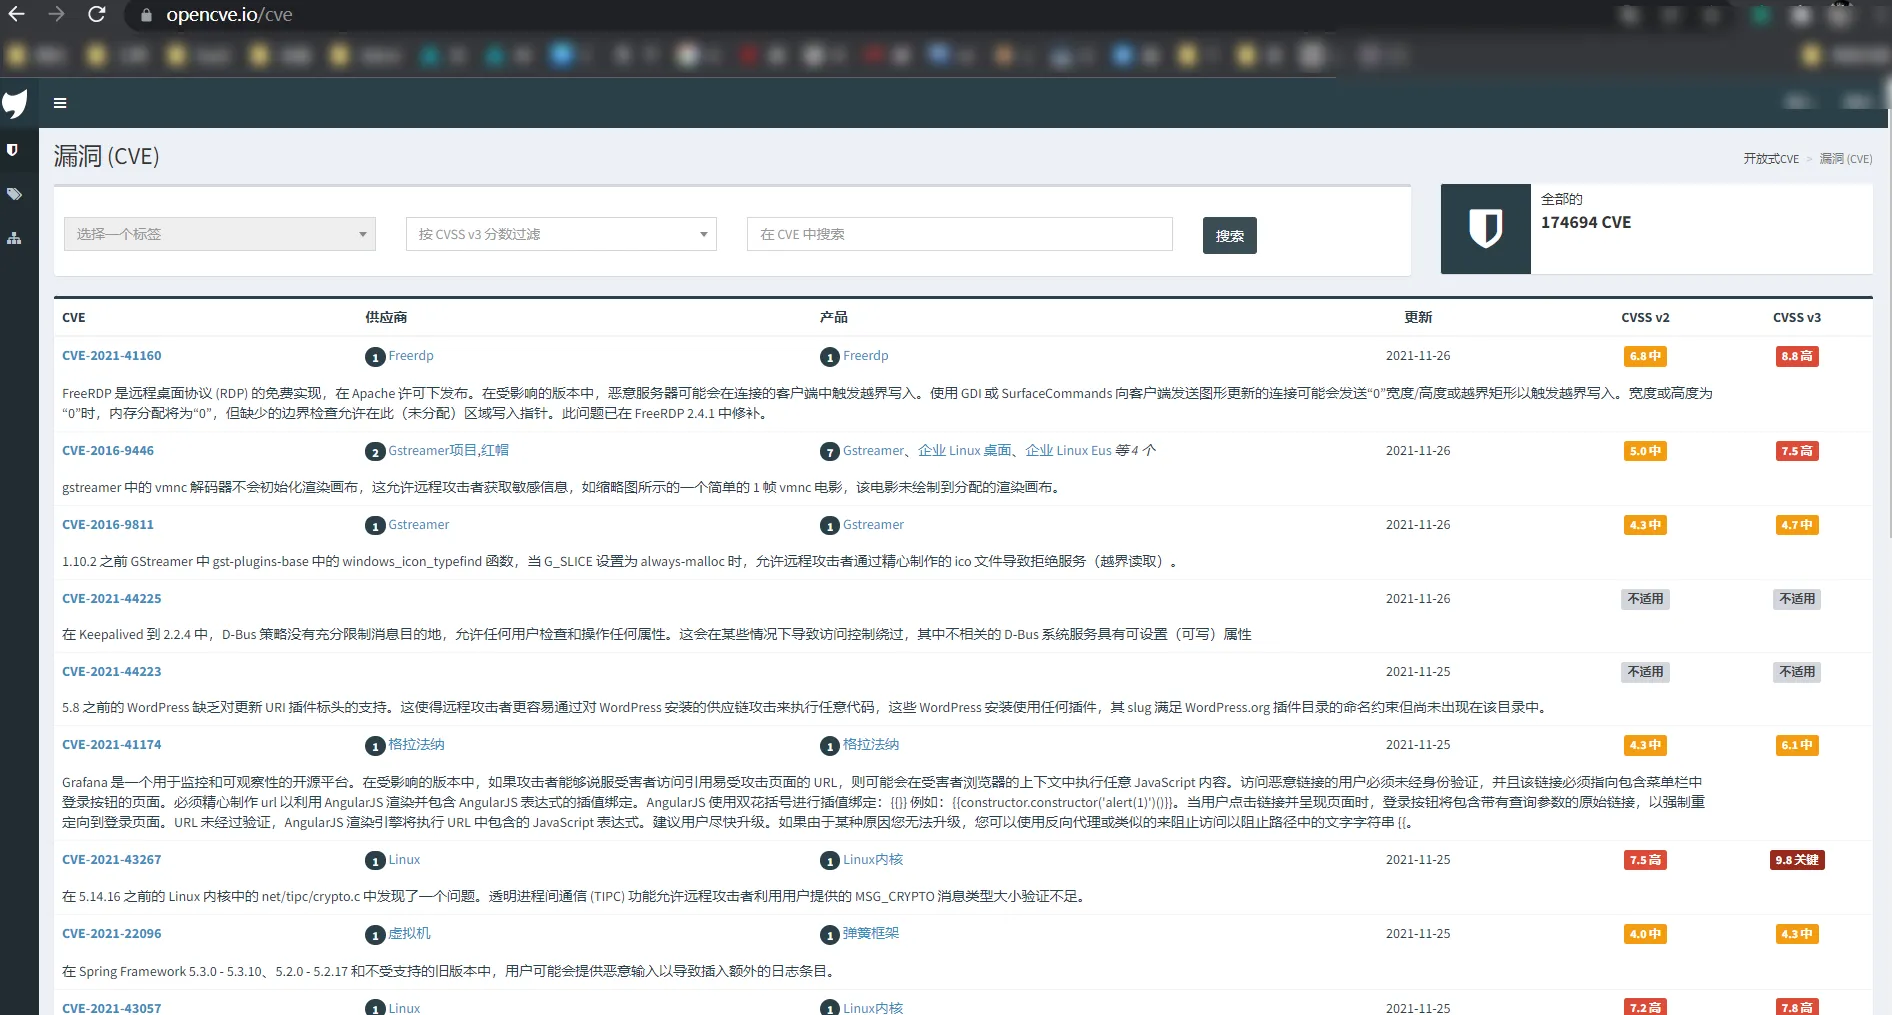Open vulnerabilities shield icon in sidebar
This screenshot has width=1892, height=1015.
[13, 150]
